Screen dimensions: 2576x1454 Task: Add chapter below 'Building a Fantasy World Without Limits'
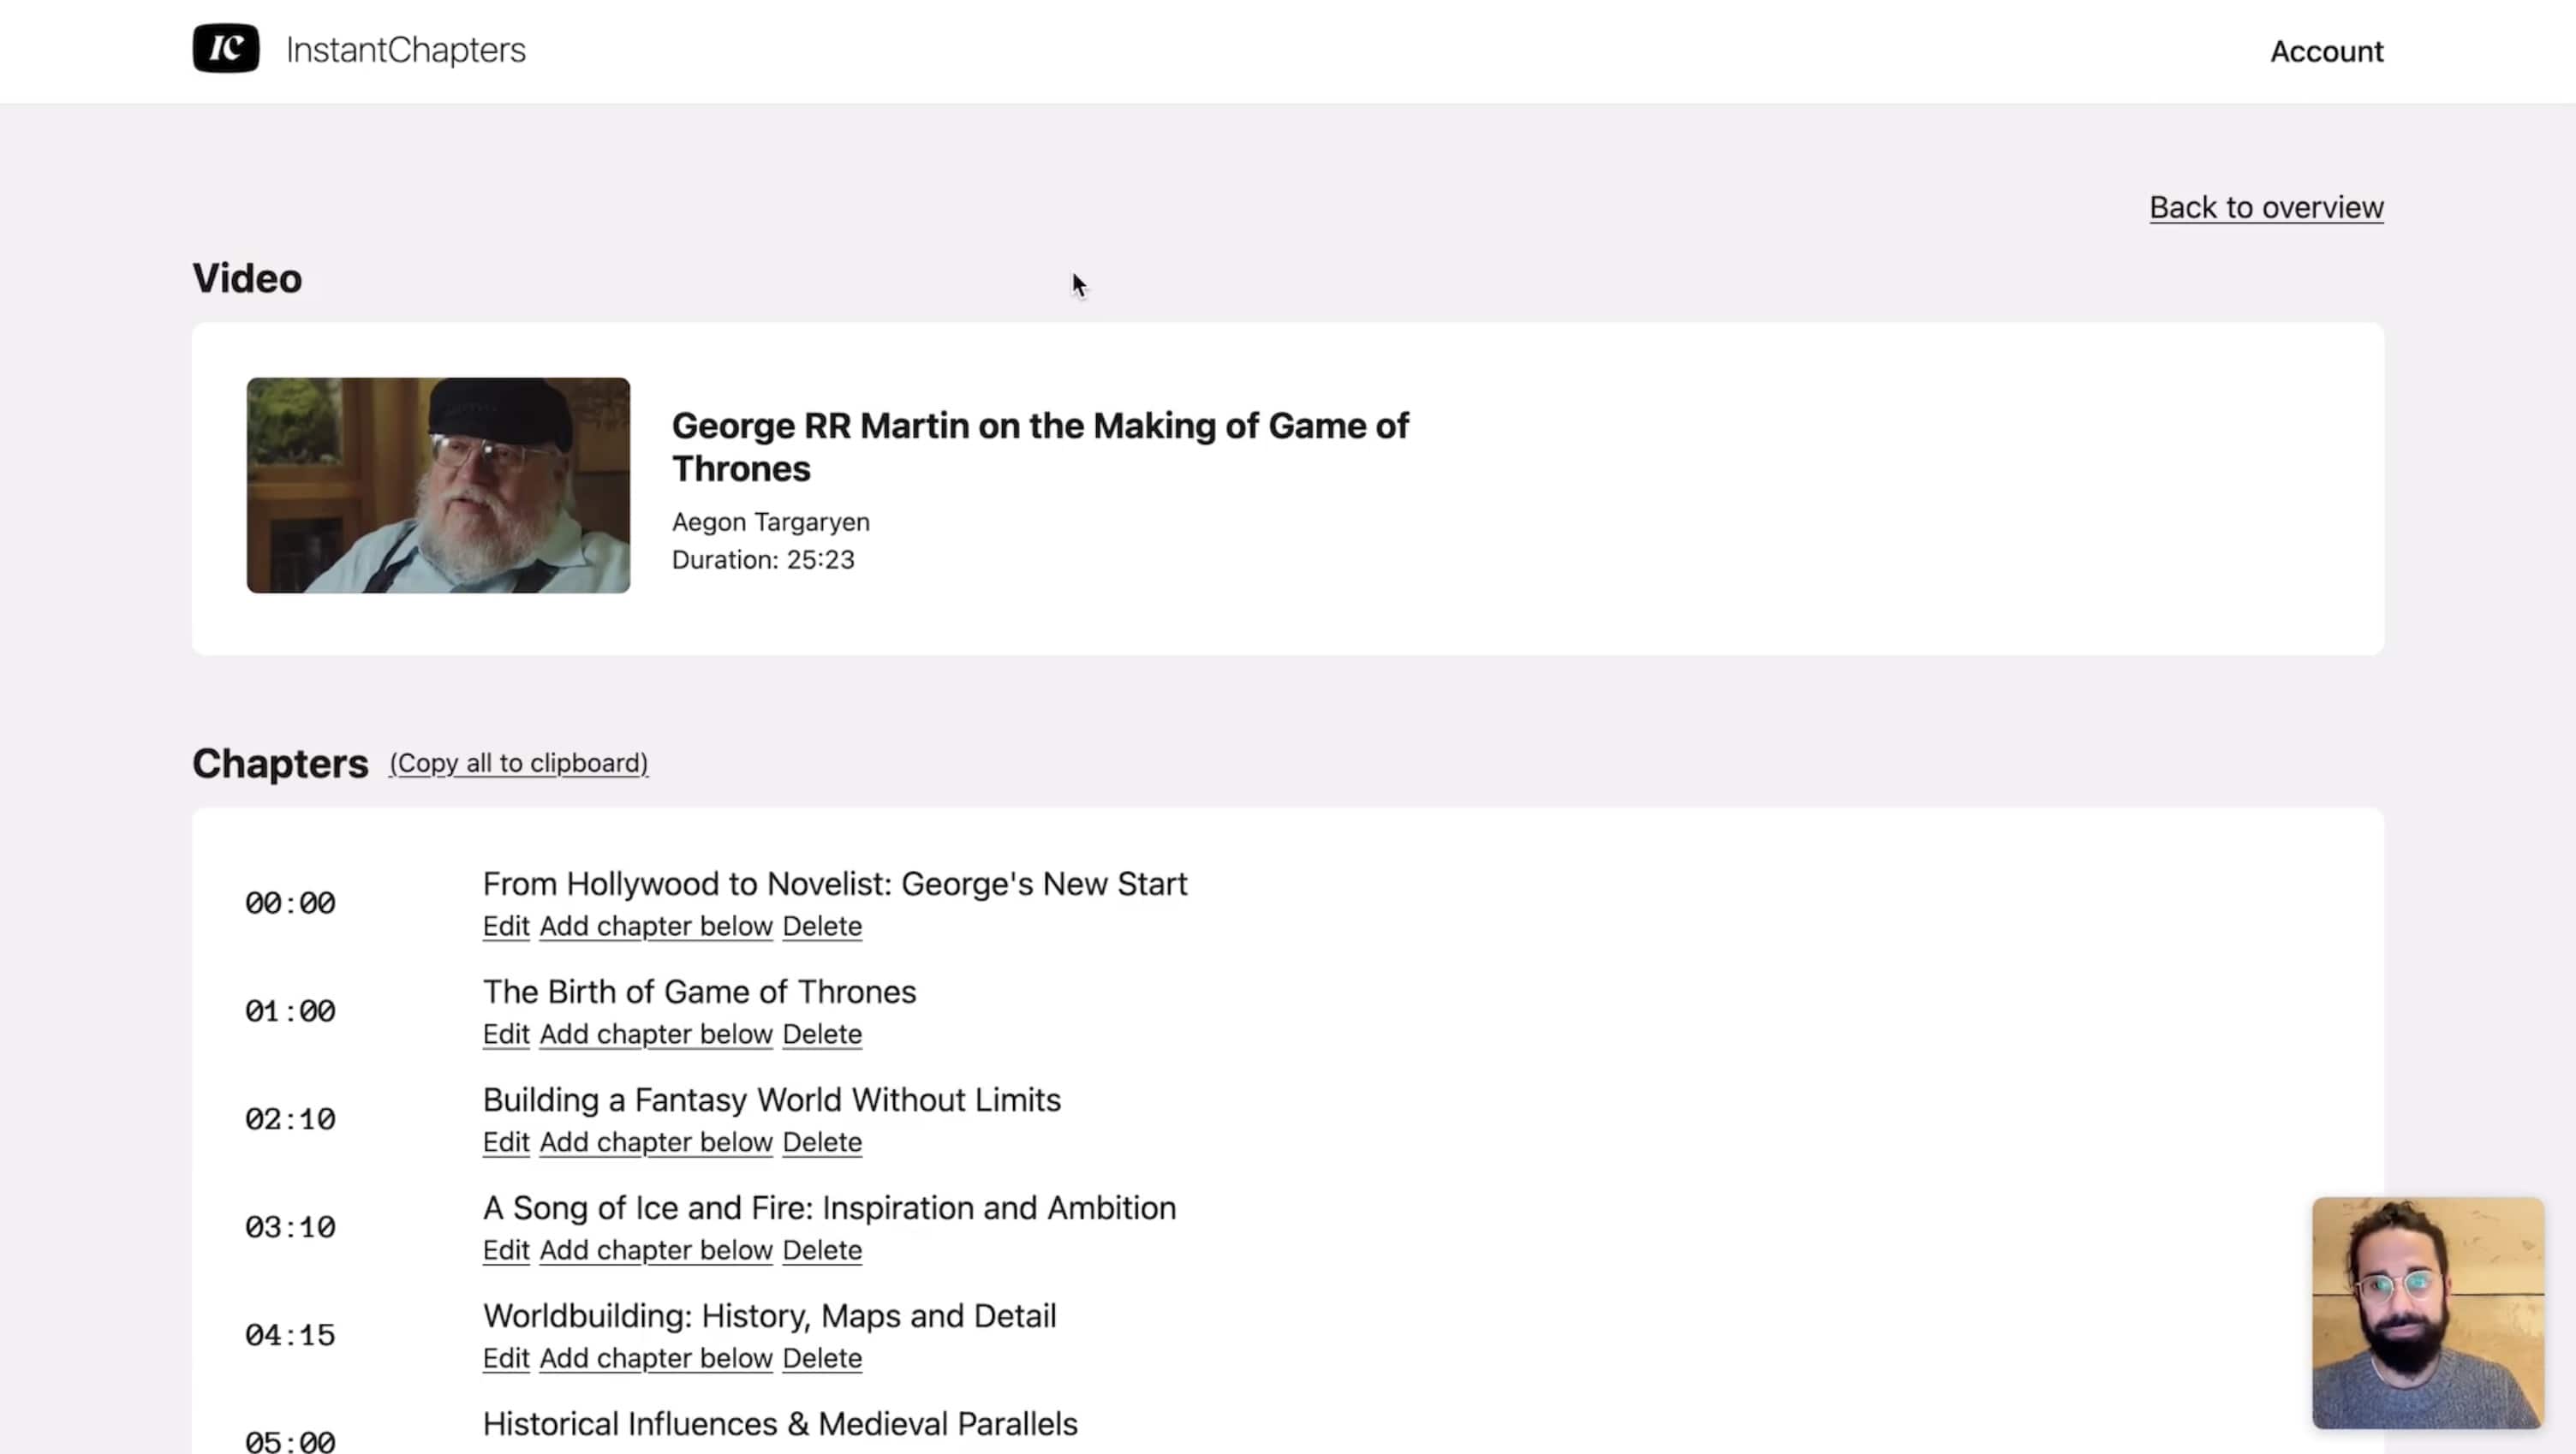(656, 1142)
